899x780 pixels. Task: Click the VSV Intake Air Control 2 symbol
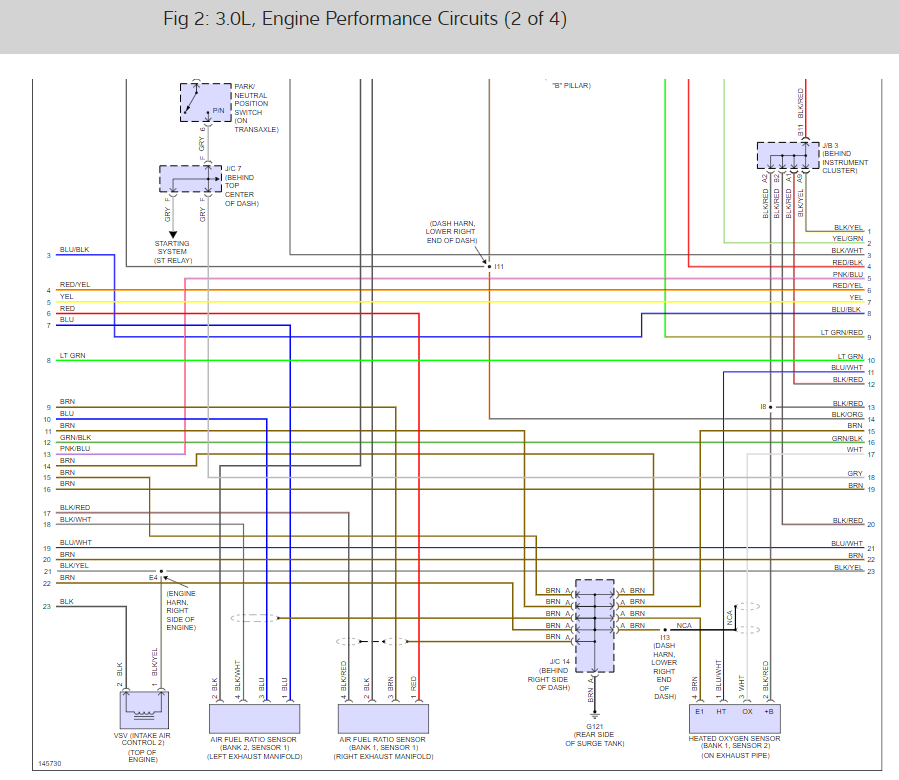[x=144, y=709]
